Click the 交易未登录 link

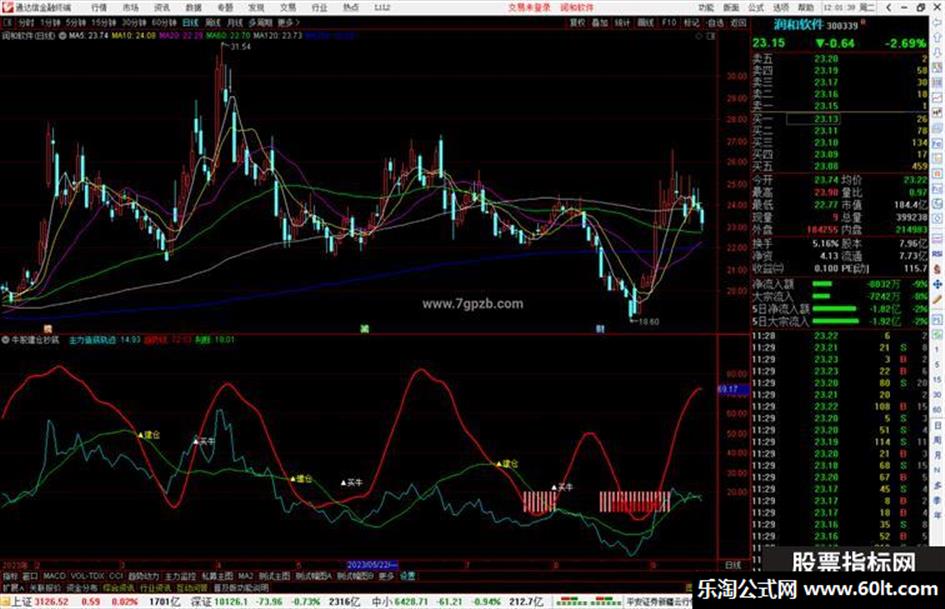529,7
